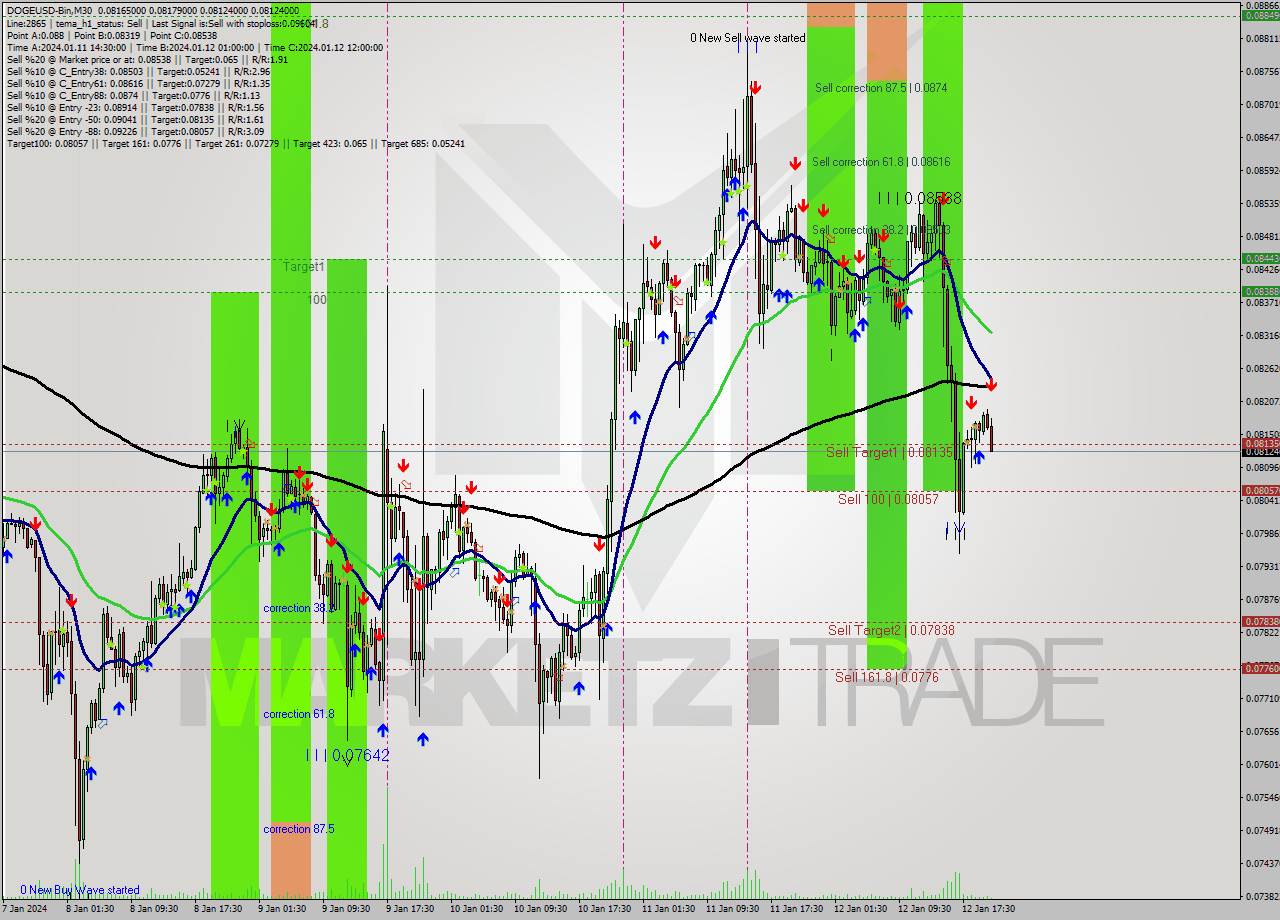The width and height of the screenshot is (1280, 920).
Task: Click the green 0.08443 price tag
Action: 1260,259
